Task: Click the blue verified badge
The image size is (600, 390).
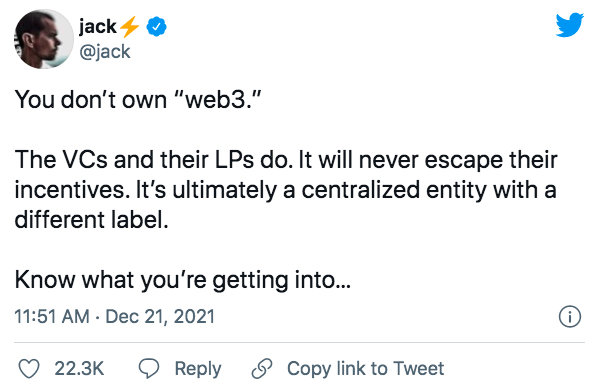Action: pyautogui.click(x=157, y=26)
